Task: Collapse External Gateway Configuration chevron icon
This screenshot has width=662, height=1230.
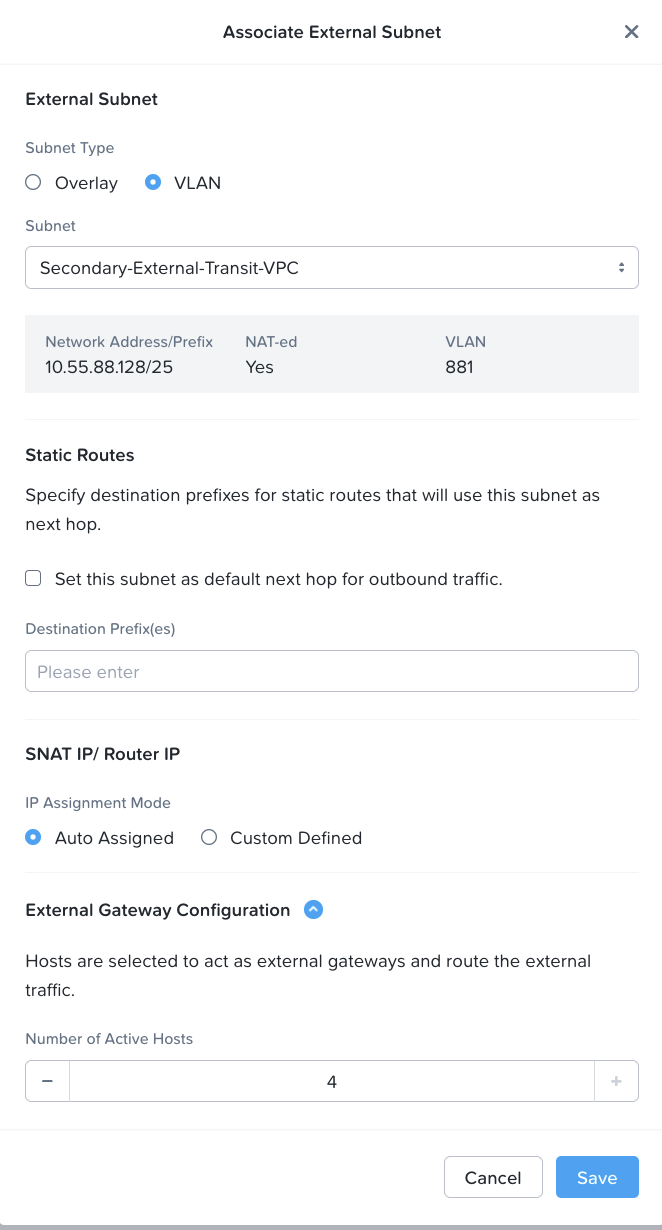Action: coord(313,910)
